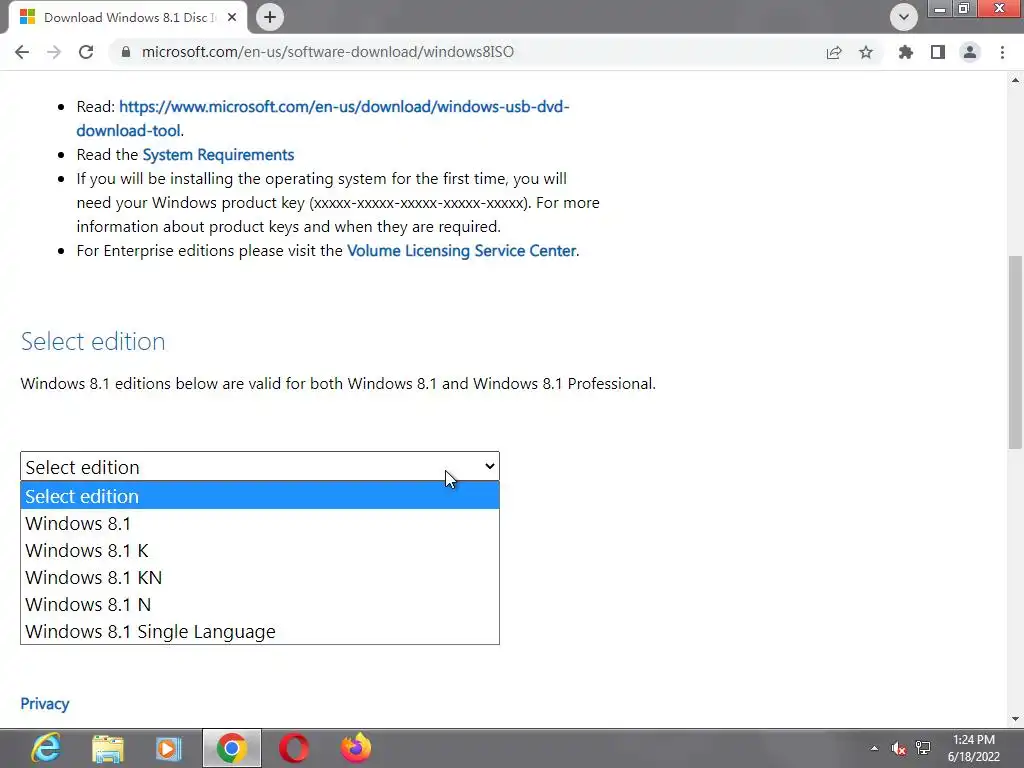Open a new browser tab
The height and width of the screenshot is (768, 1024).
coord(270,17)
